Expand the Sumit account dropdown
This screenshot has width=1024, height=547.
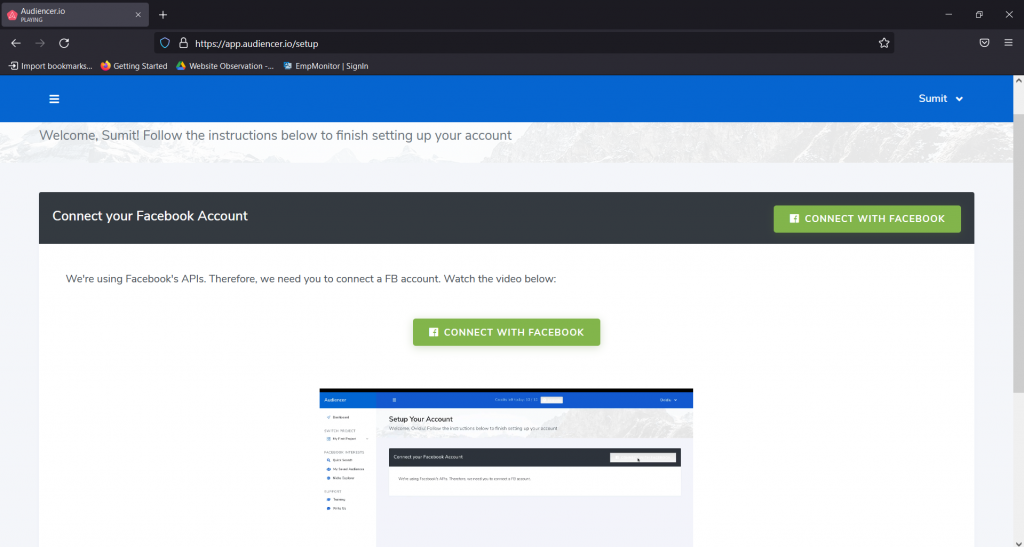pyautogui.click(x=940, y=99)
